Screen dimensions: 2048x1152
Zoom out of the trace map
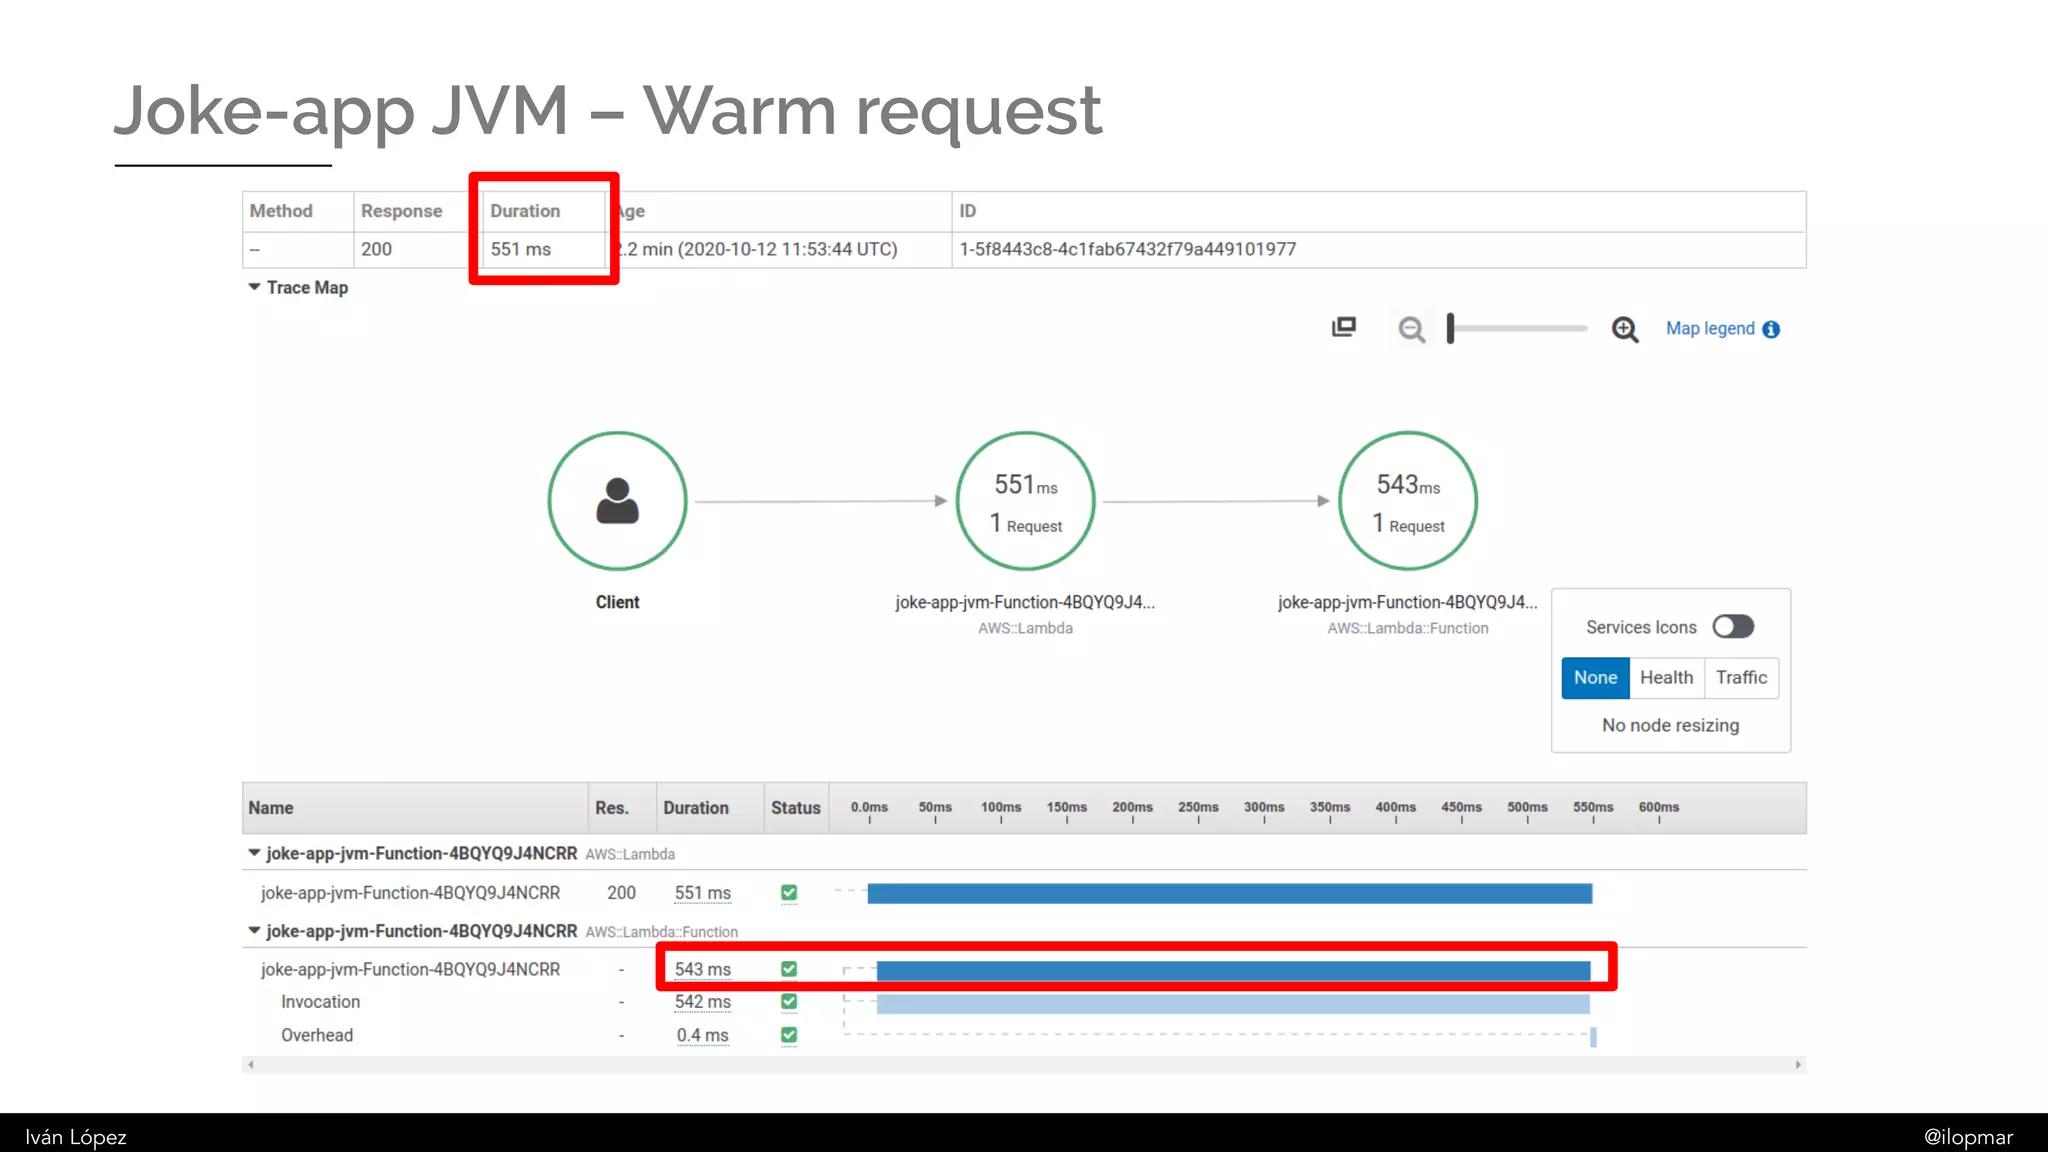[x=1411, y=329]
